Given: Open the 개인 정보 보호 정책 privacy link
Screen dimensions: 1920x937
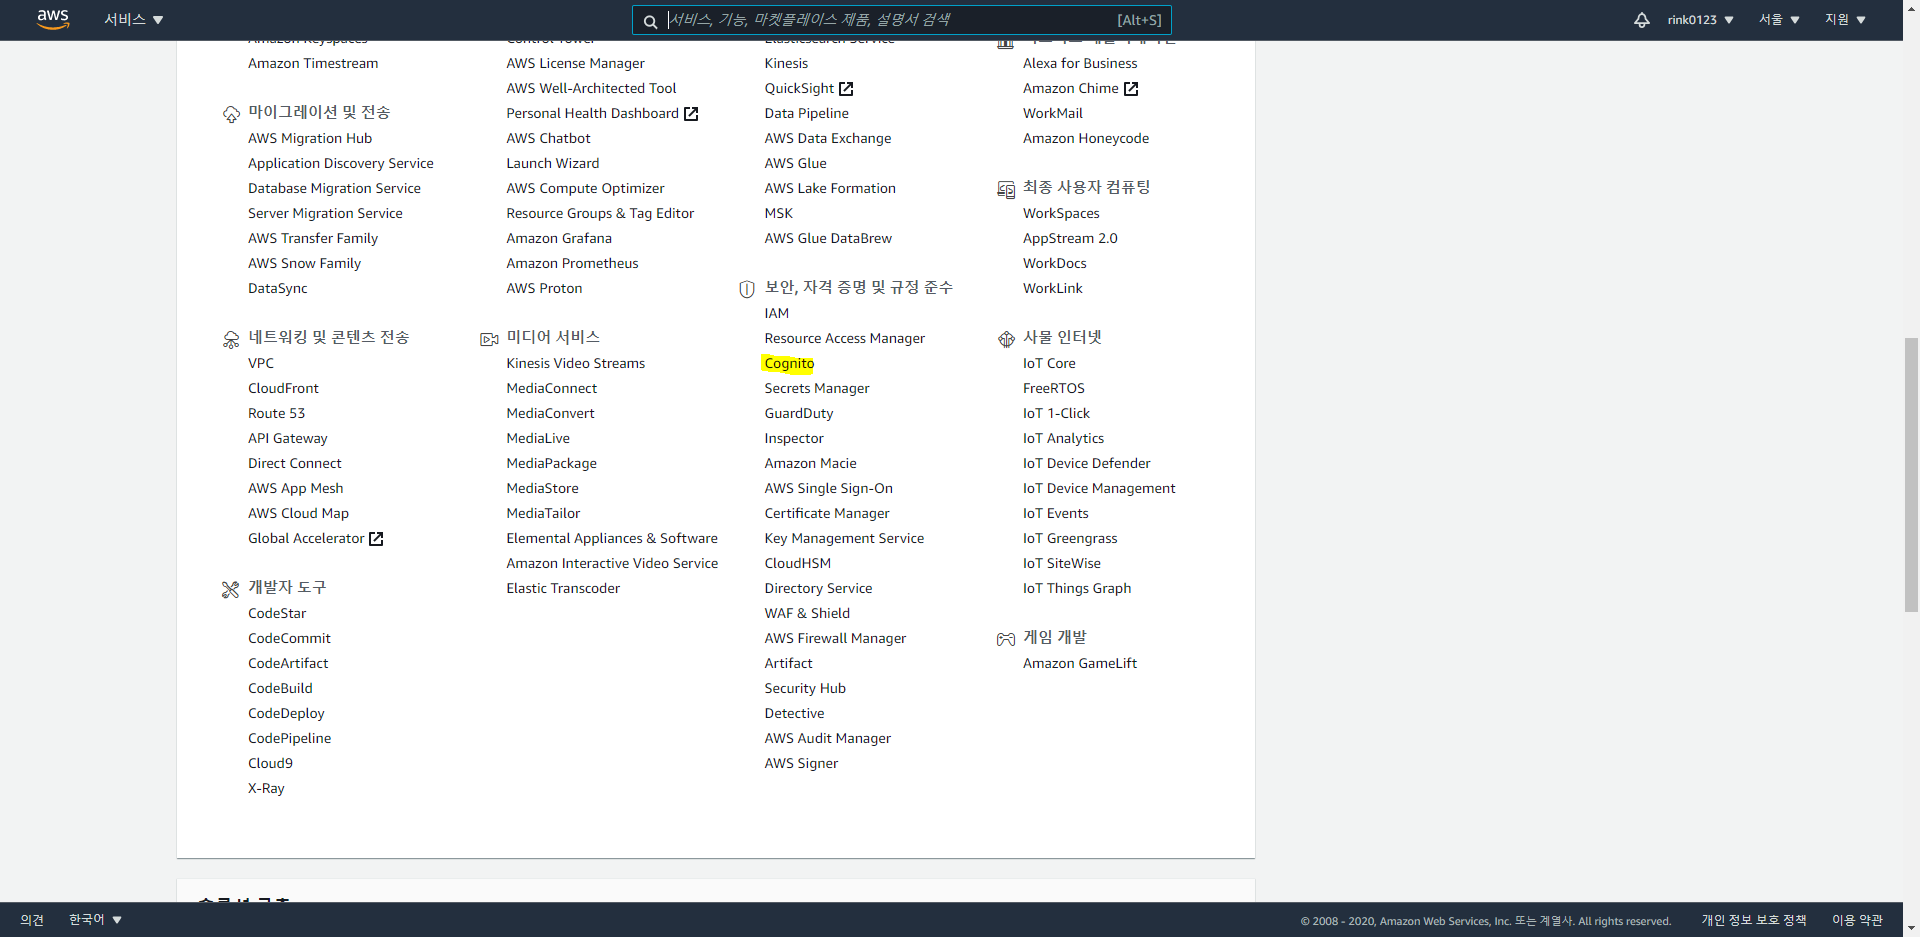Looking at the screenshot, I should (1754, 920).
